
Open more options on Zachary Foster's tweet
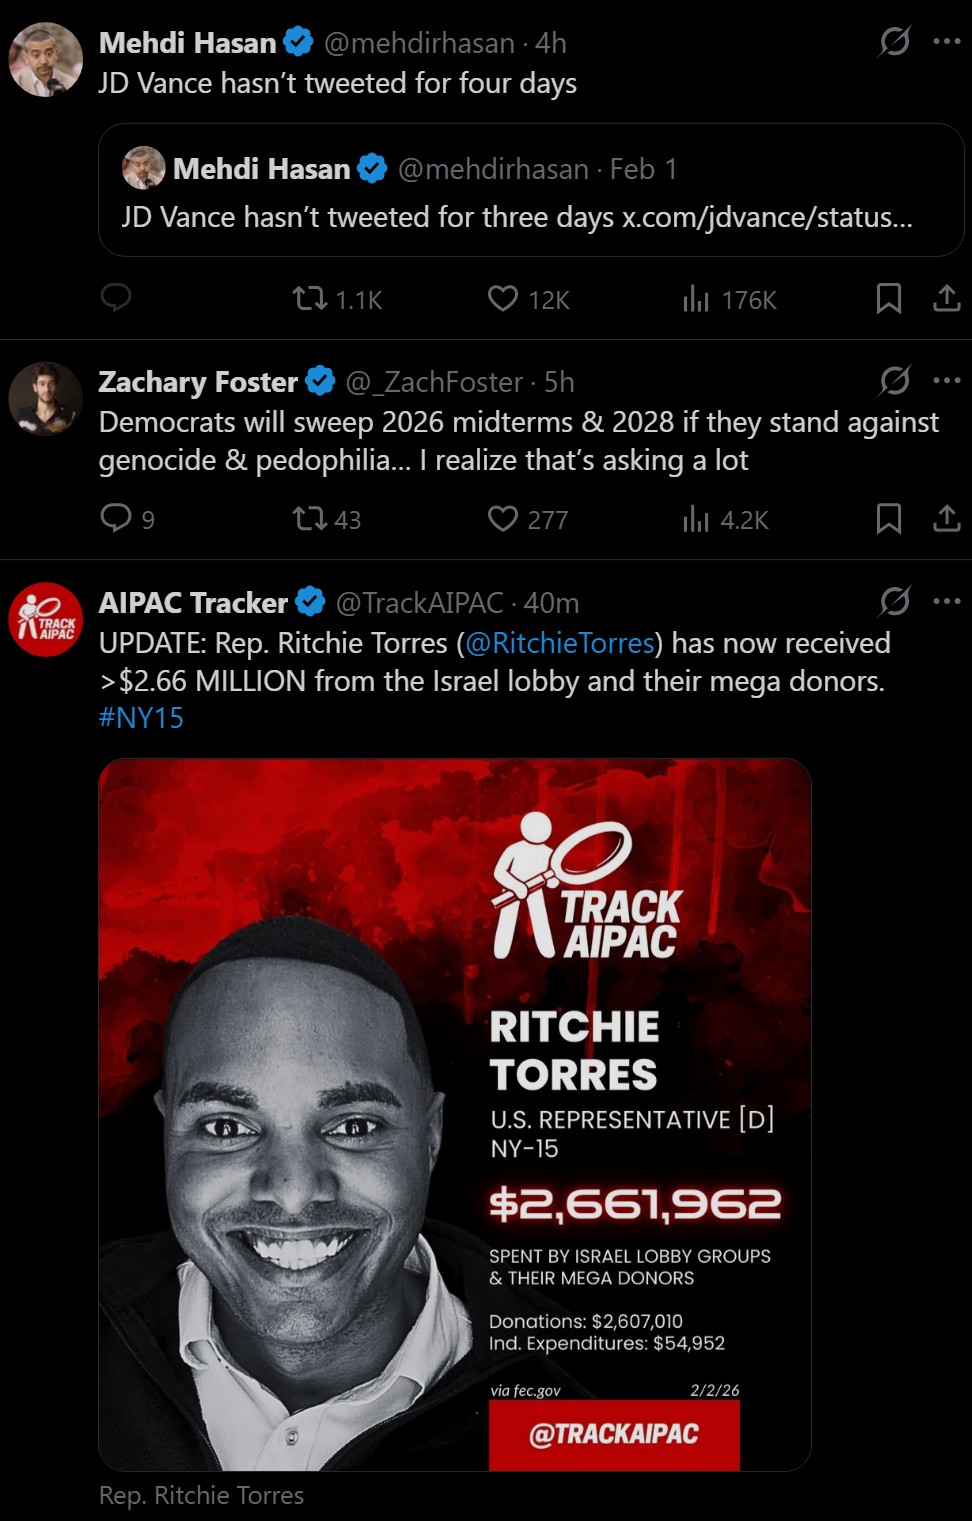[x=946, y=380]
